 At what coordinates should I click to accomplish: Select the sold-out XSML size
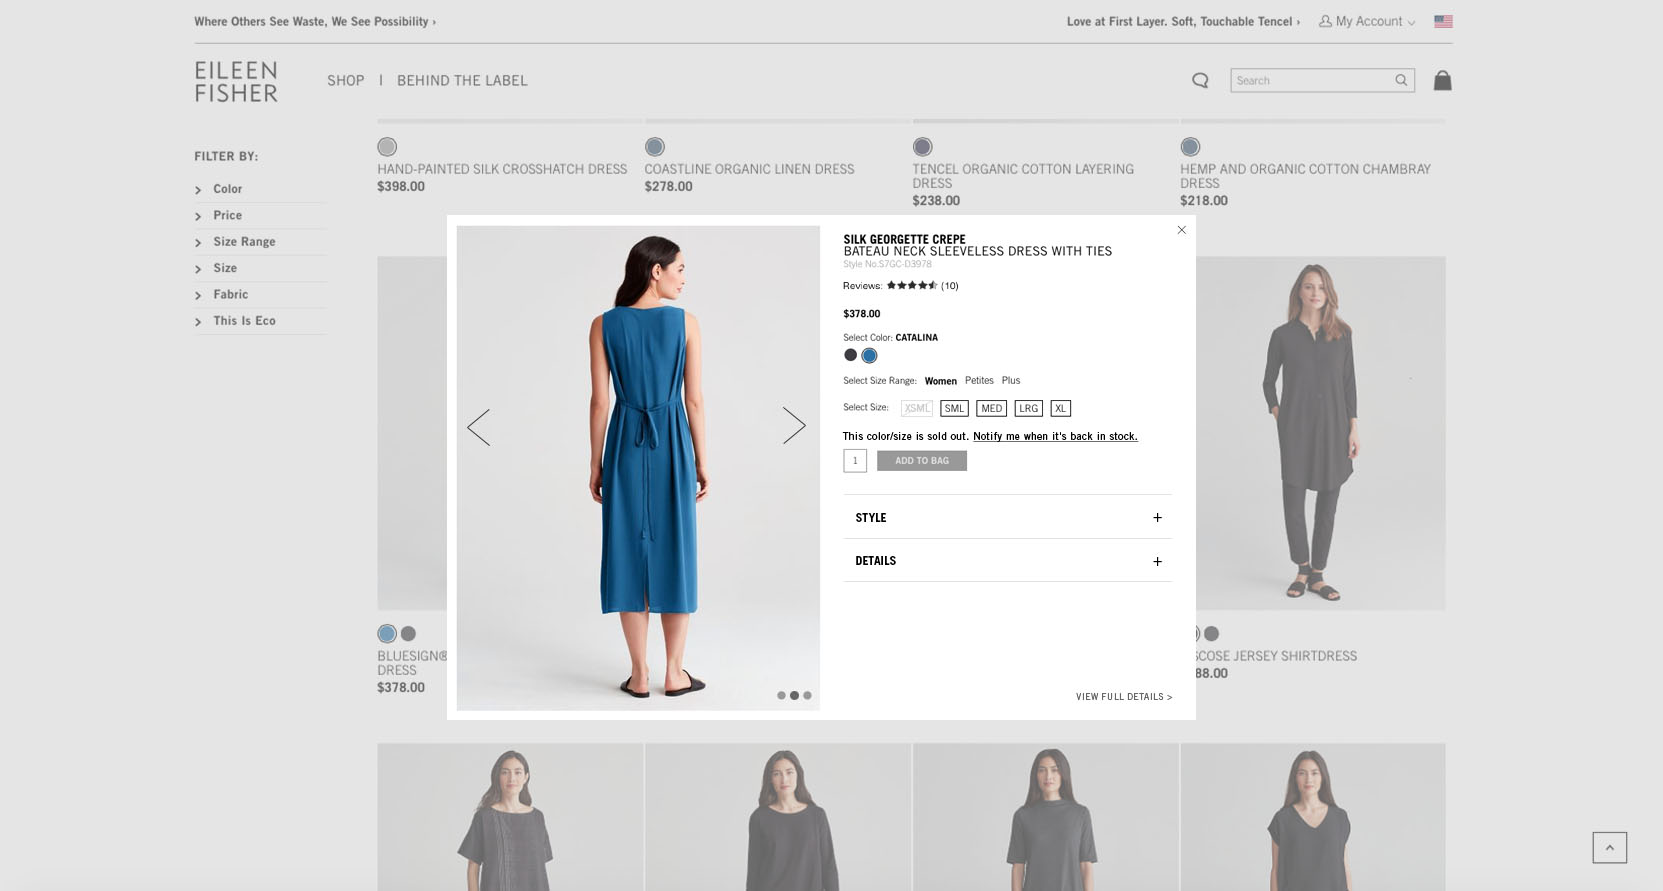point(916,408)
